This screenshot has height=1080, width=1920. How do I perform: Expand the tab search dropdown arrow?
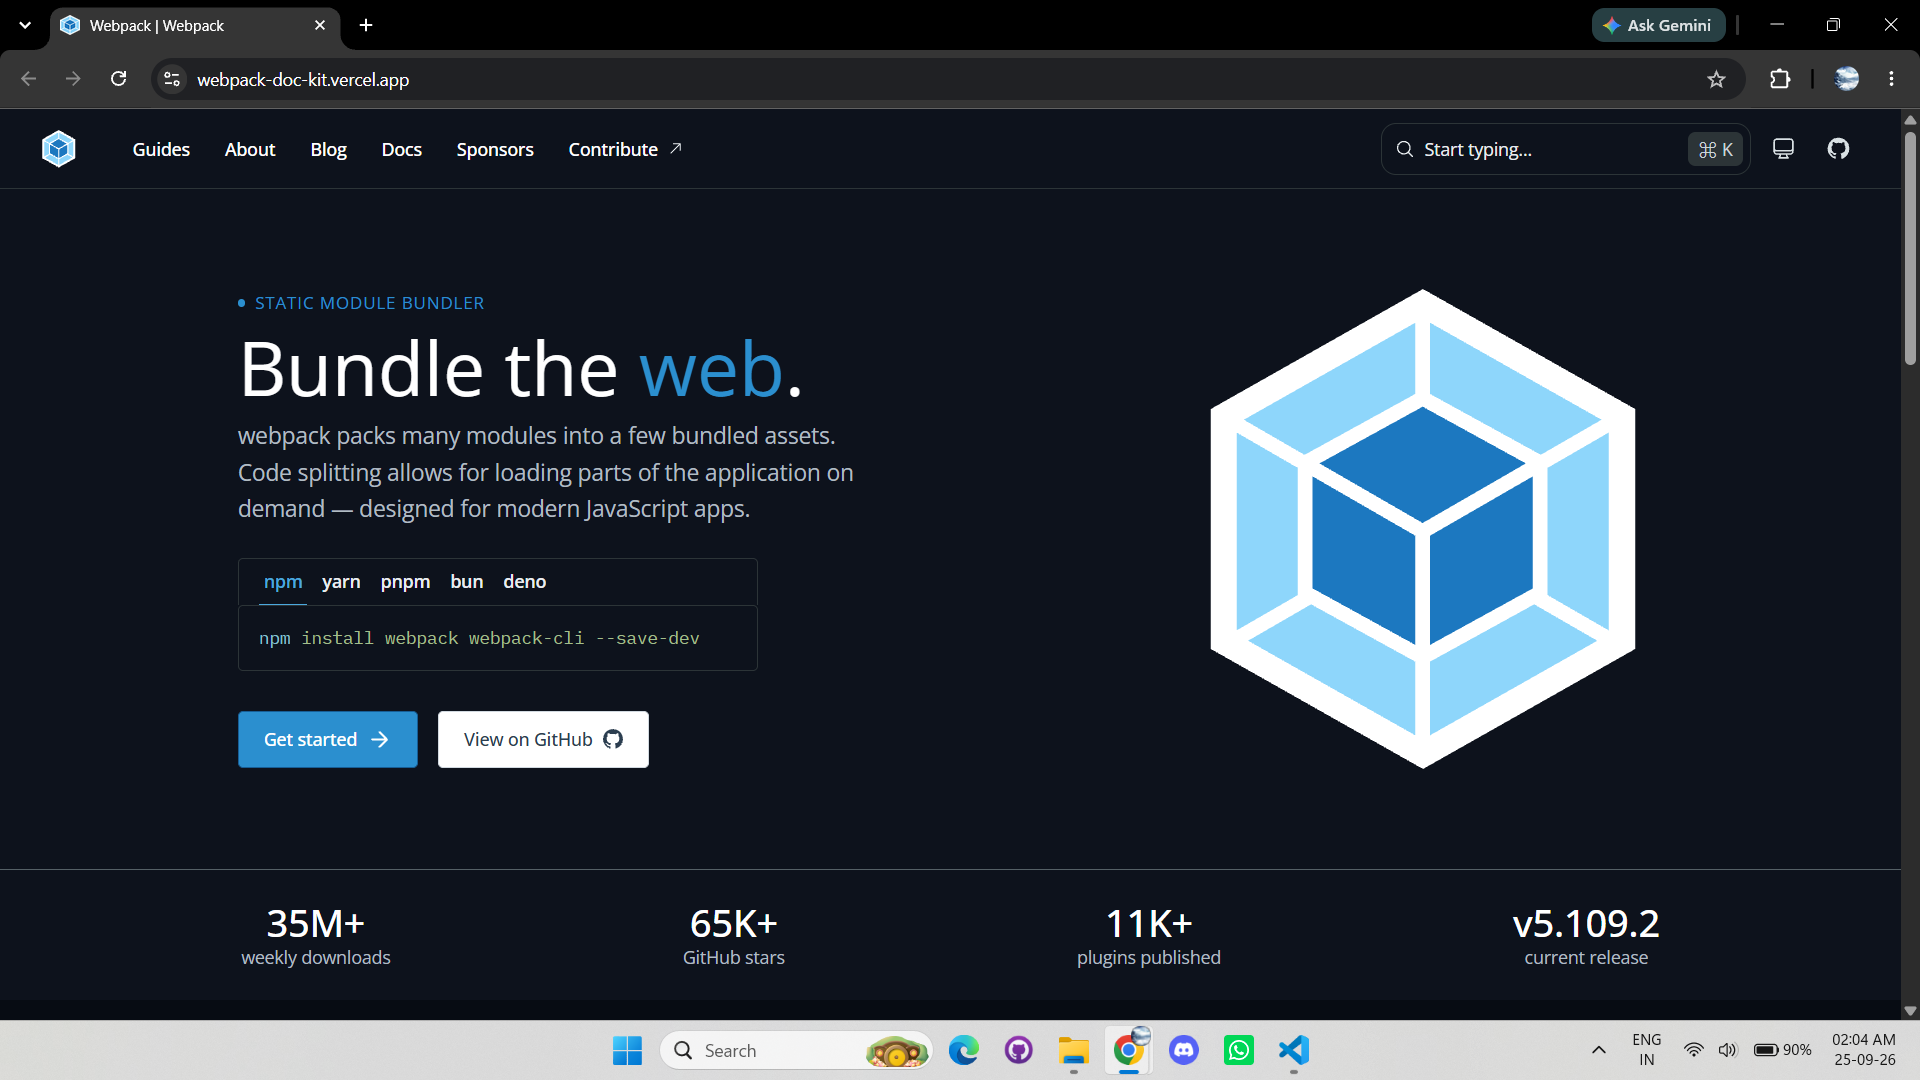pos(25,25)
